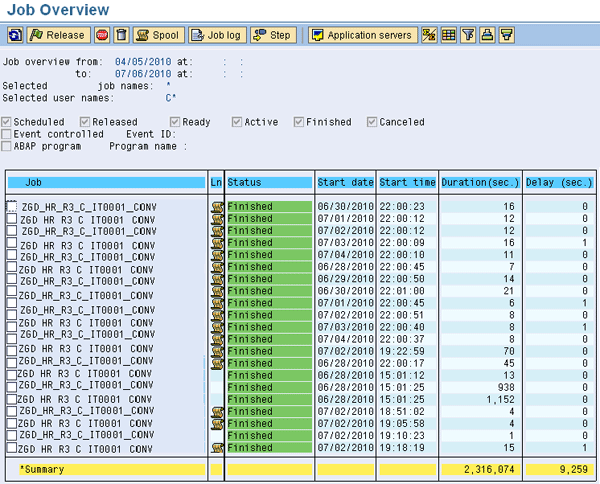
Task: Open the Job log
Action: coord(217,35)
